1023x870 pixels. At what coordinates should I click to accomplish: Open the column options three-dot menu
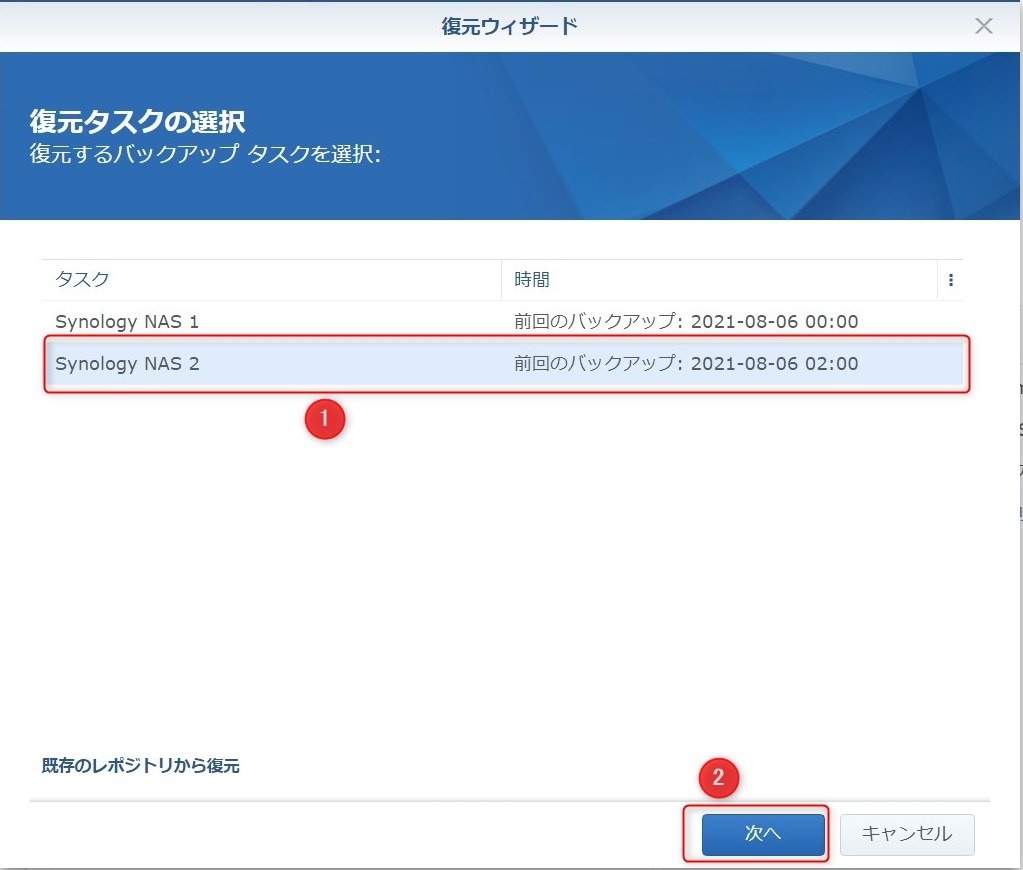point(950,280)
